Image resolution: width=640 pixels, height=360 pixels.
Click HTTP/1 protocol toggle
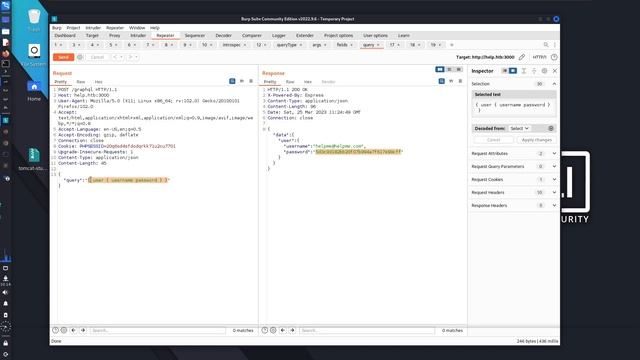click(x=539, y=57)
